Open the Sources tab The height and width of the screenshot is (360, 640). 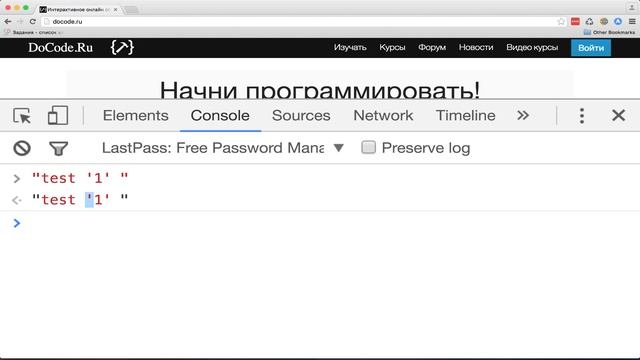301,116
